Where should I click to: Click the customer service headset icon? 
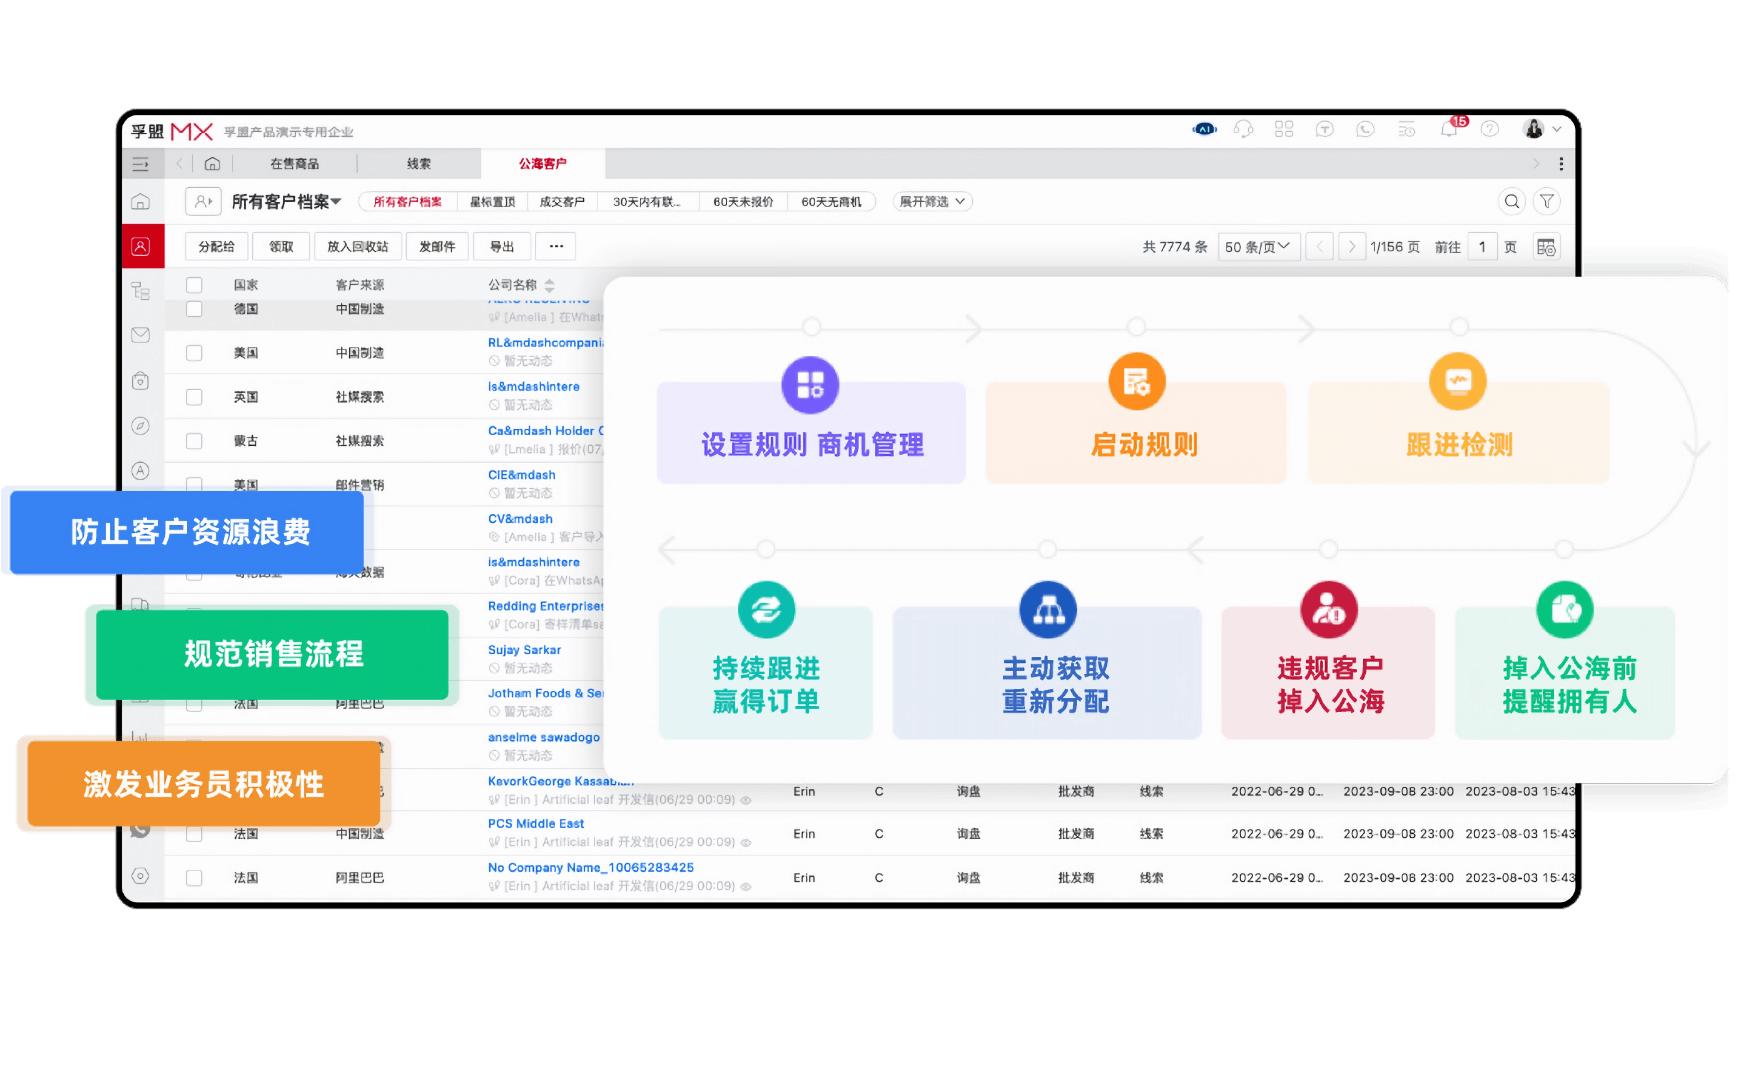(1243, 129)
